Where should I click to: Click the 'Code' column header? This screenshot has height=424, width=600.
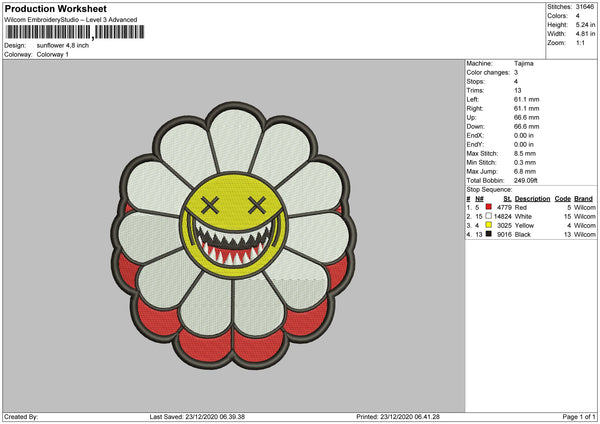(x=562, y=199)
